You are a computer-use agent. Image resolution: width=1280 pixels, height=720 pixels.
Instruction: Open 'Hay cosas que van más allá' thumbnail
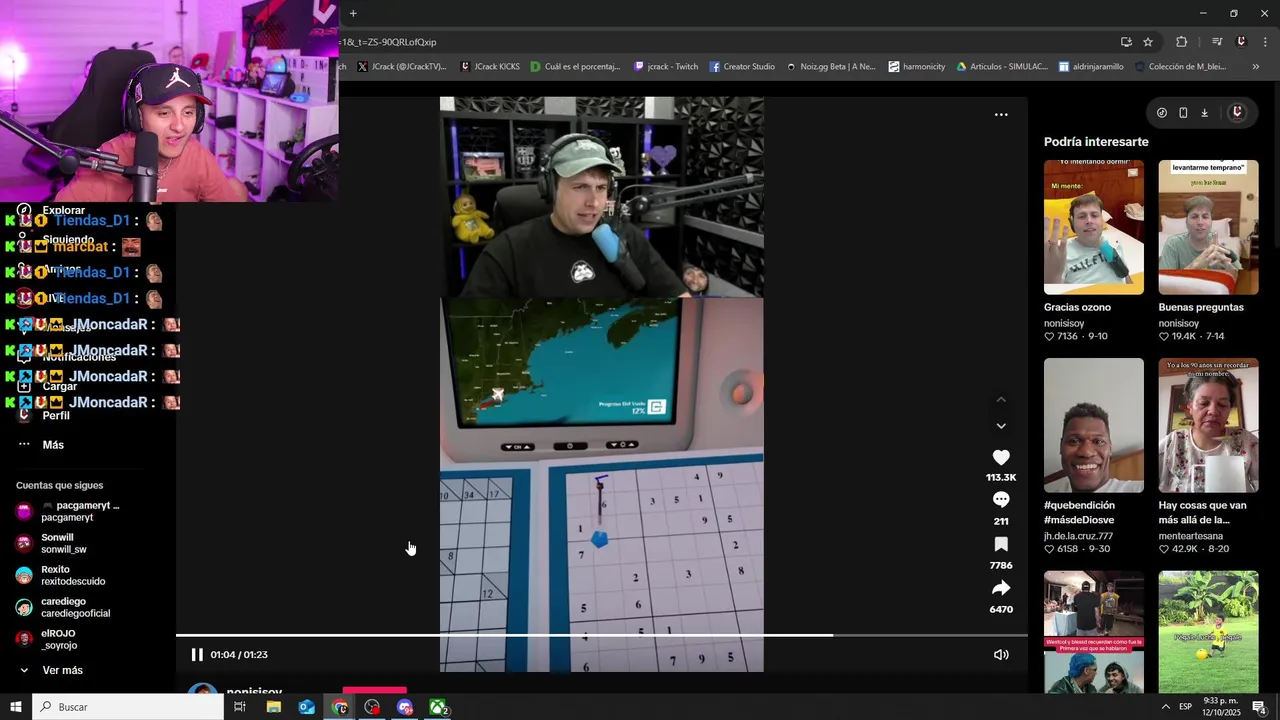click(x=1209, y=425)
